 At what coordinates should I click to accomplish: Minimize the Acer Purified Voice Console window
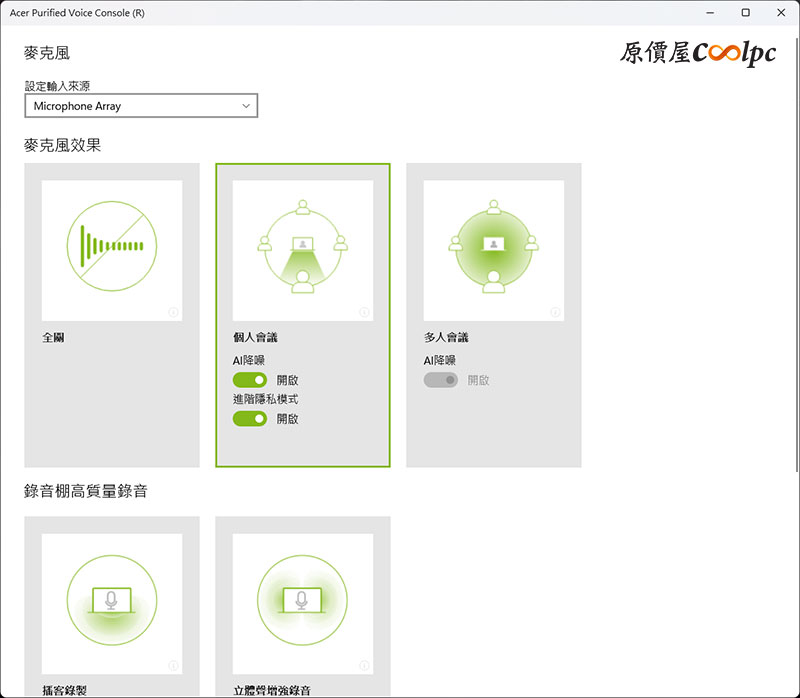coord(710,13)
